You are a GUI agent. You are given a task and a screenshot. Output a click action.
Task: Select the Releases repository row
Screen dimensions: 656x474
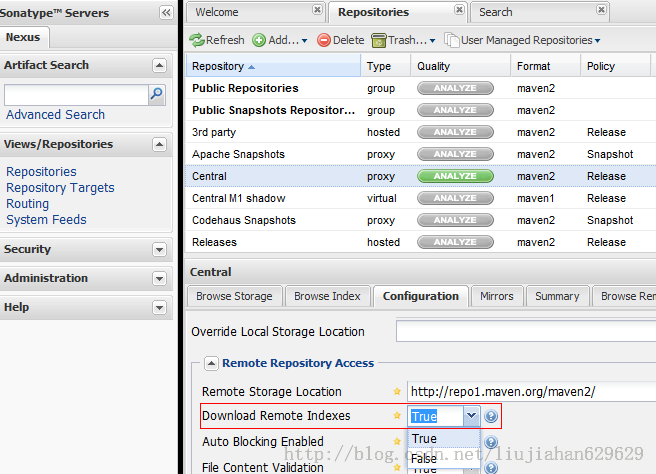[x=420, y=242]
